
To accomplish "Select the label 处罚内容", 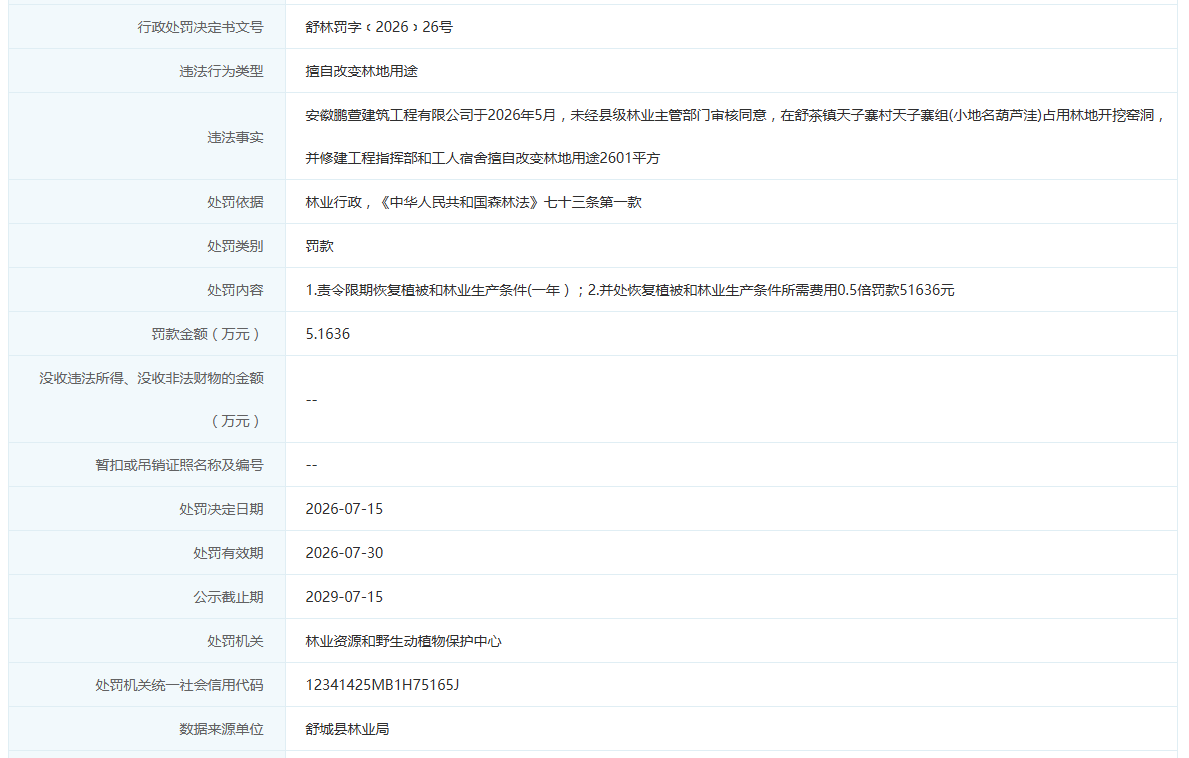I will click(235, 290).
